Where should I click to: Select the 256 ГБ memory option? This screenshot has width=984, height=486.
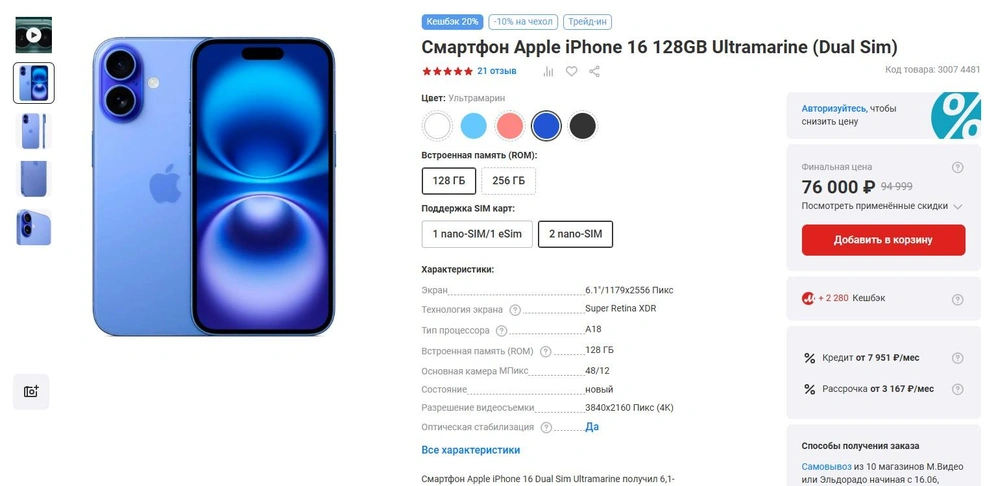tap(508, 181)
